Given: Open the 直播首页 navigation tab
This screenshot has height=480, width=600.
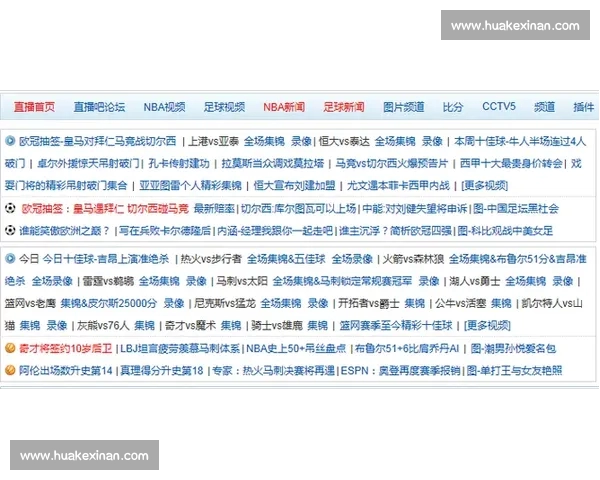Looking at the screenshot, I should [x=34, y=107].
